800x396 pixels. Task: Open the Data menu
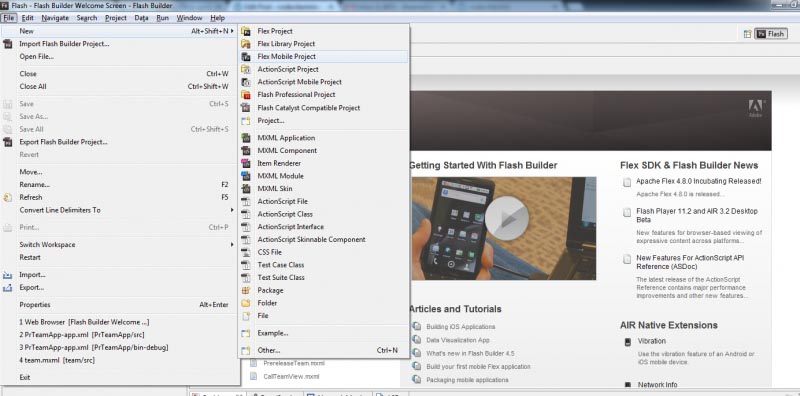coord(141,18)
